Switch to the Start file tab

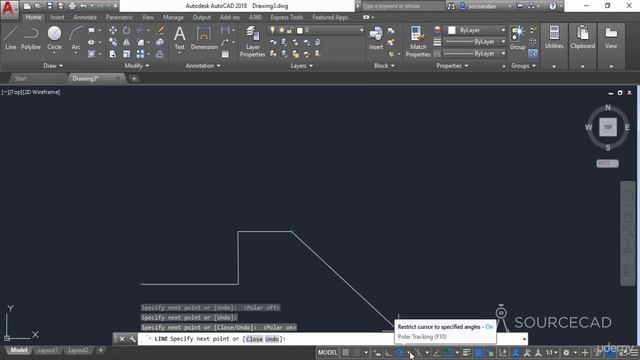[x=20, y=78]
